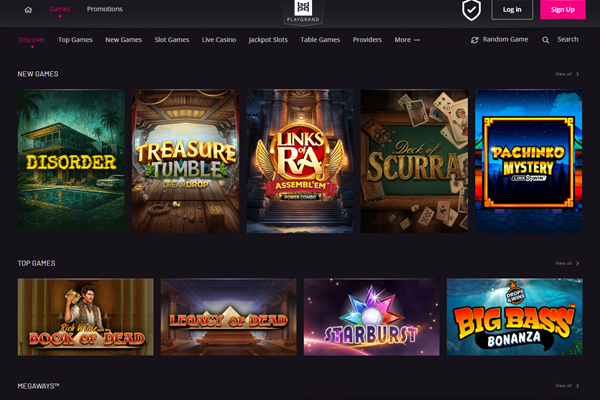
Task: Open Links of Ra Assembl'Em game
Action: (x=300, y=161)
